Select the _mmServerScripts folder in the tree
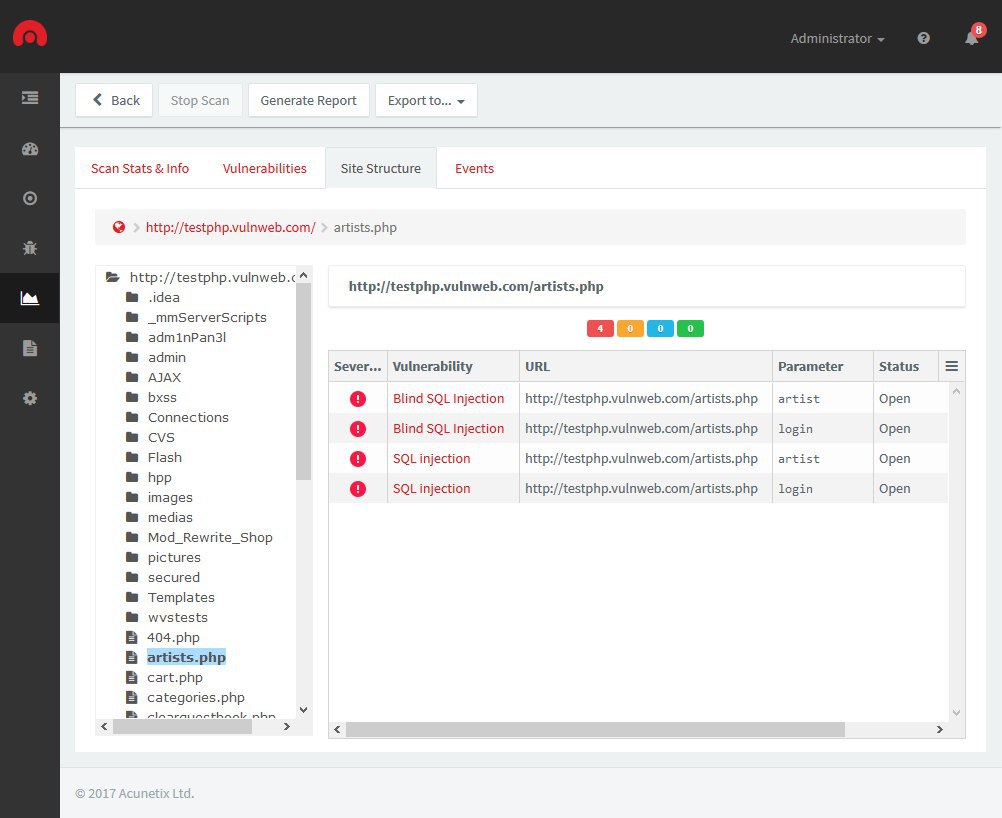 [207, 318]
